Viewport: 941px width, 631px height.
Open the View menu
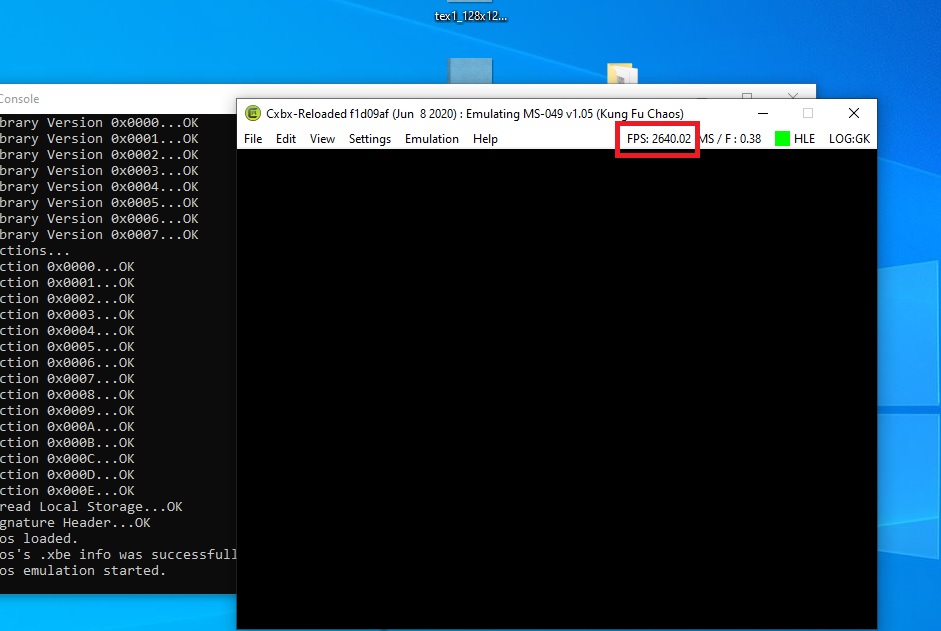coord(322,139)
